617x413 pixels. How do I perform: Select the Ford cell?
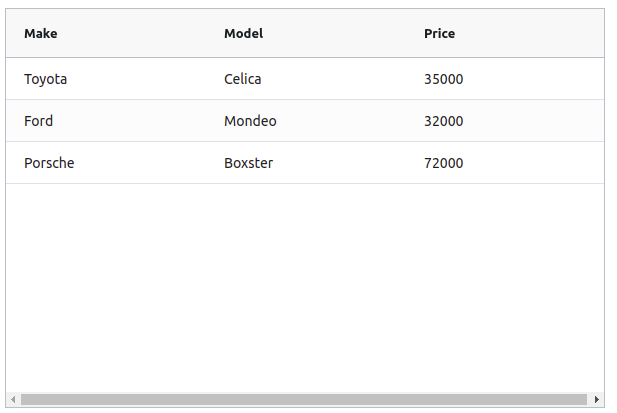pyautogui.click(x=39, y=121)
